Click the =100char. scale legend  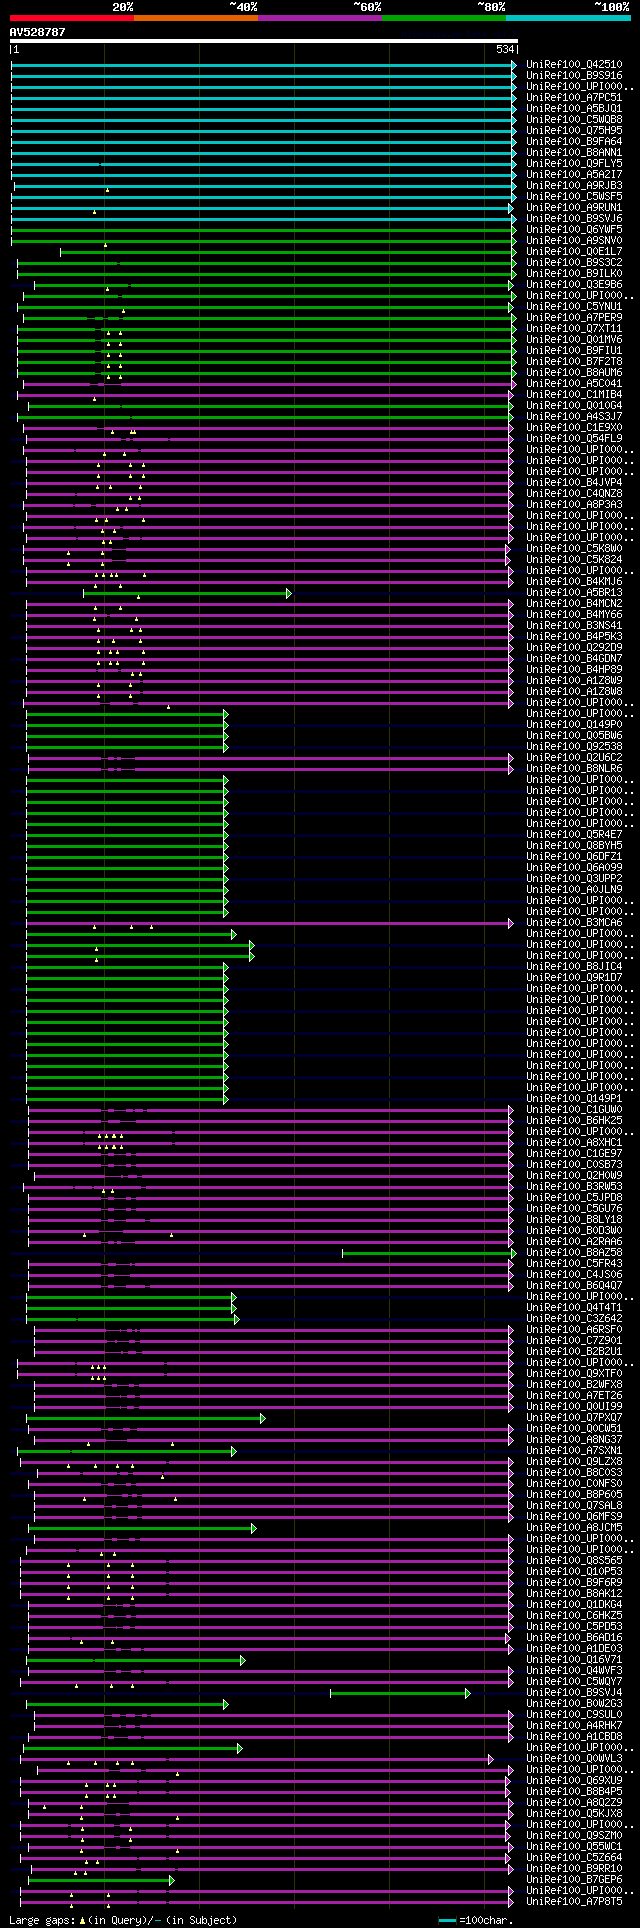tap(477, 1920)
